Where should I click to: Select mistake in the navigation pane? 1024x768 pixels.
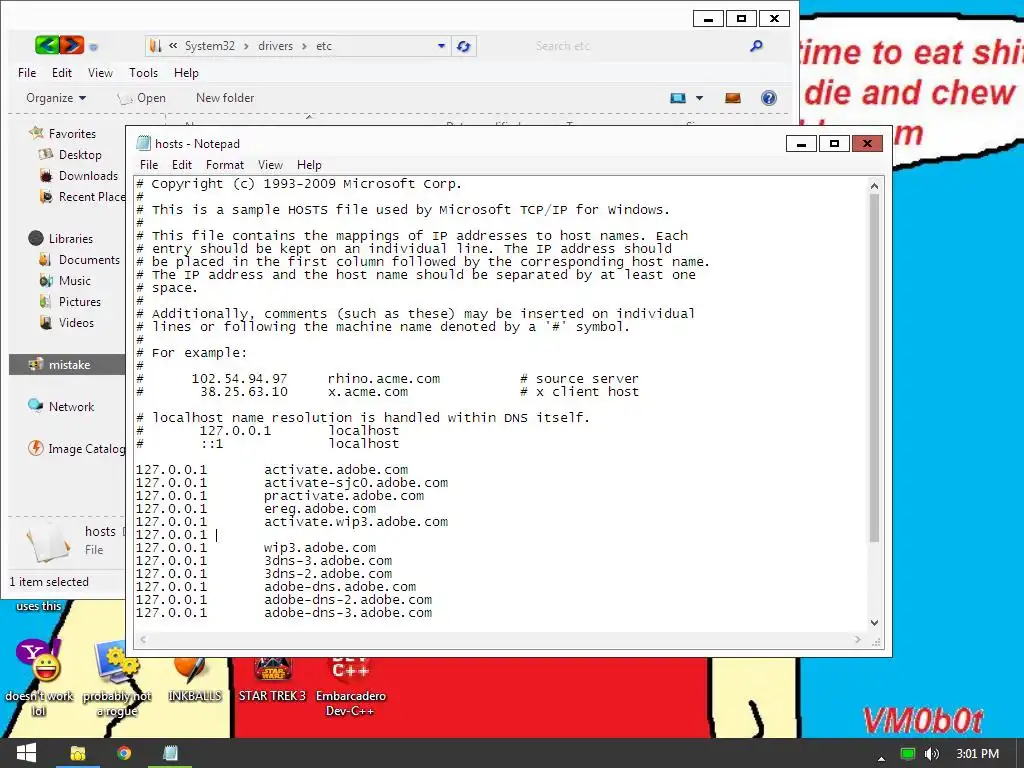pos(67,364)
